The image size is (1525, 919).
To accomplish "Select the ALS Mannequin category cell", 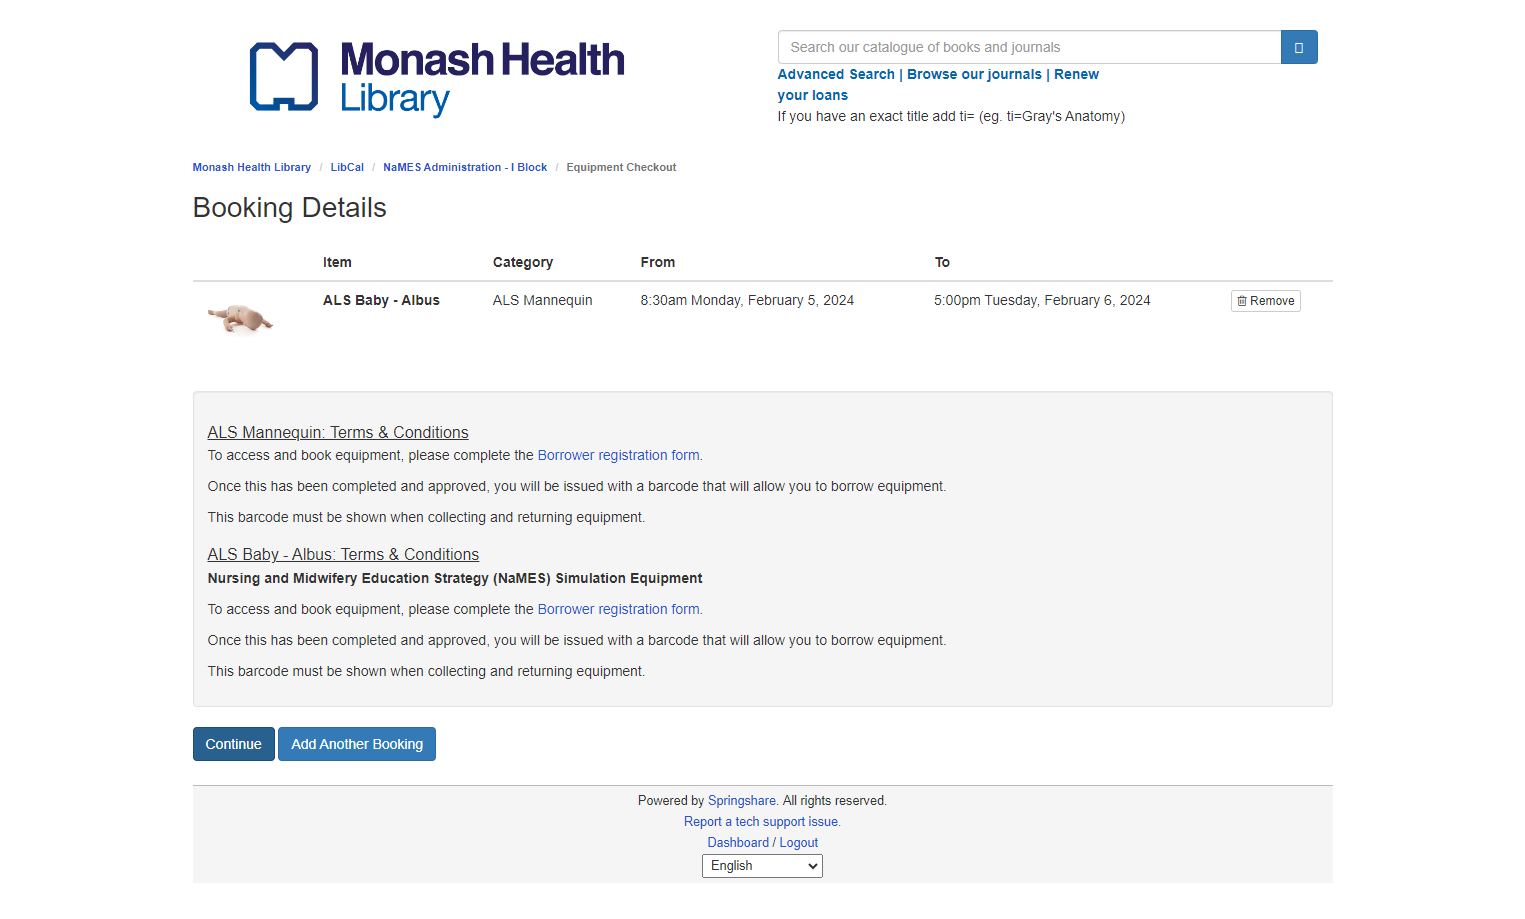I will click(542, 300).
